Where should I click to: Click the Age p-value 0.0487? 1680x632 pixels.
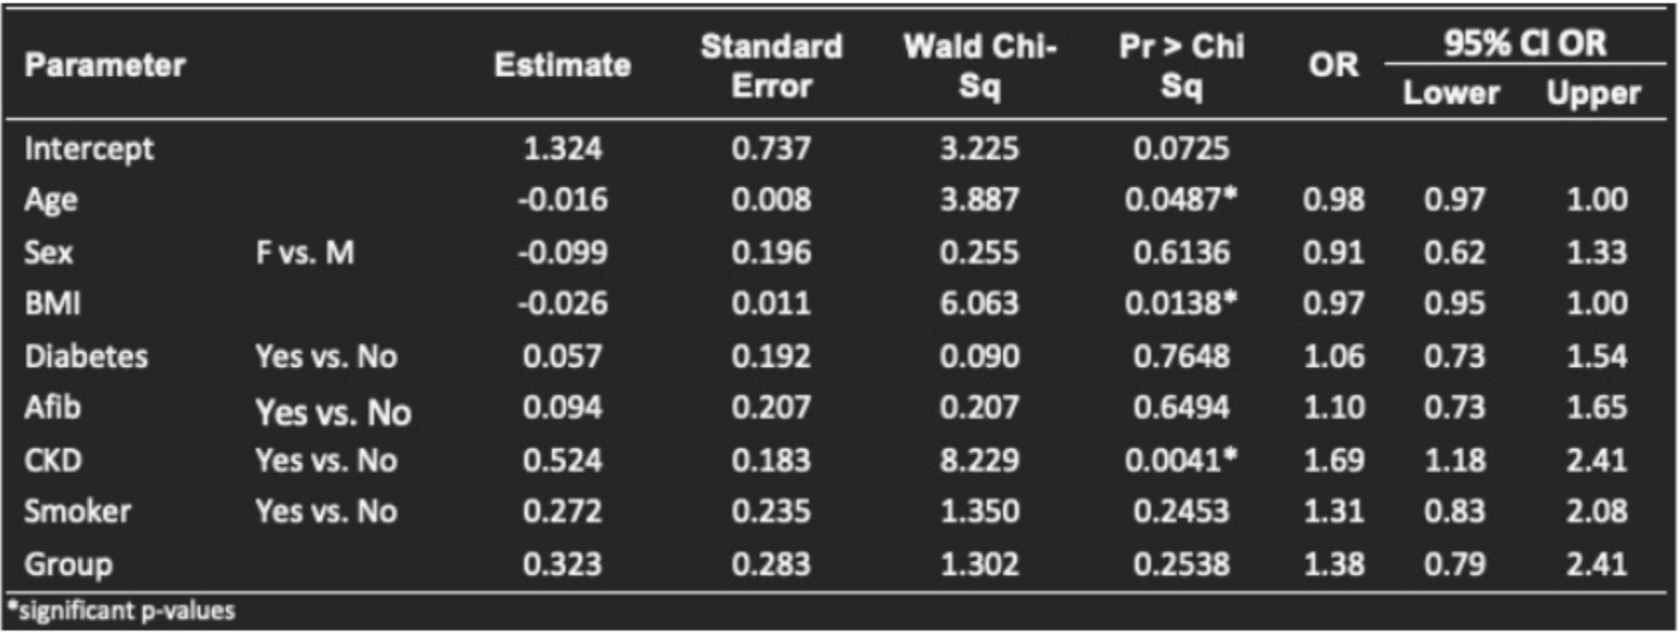(1179, 200)
